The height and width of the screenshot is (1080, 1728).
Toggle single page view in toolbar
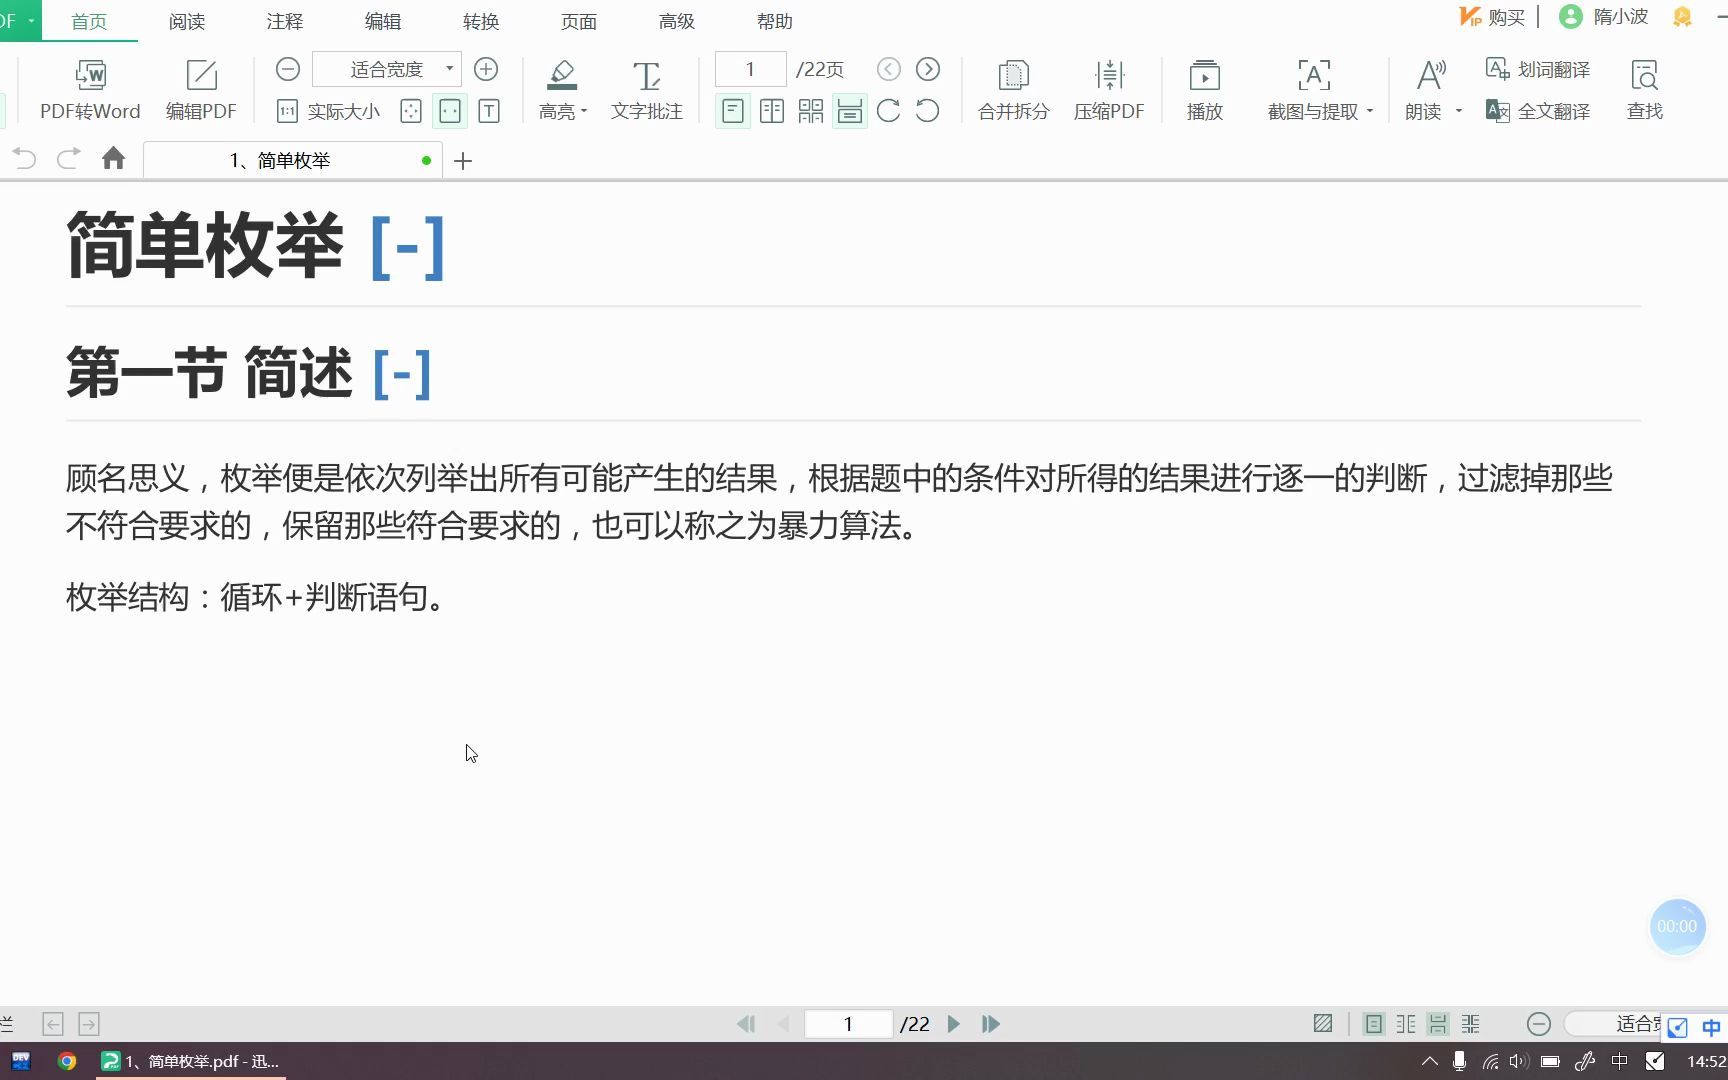point(733,111)
